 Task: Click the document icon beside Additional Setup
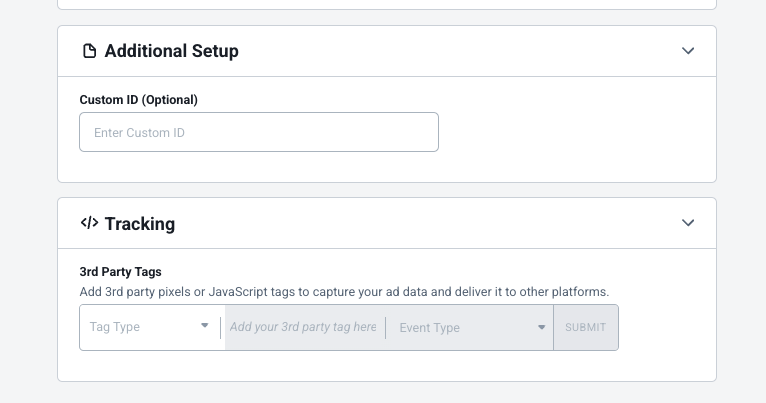[89, 51]
